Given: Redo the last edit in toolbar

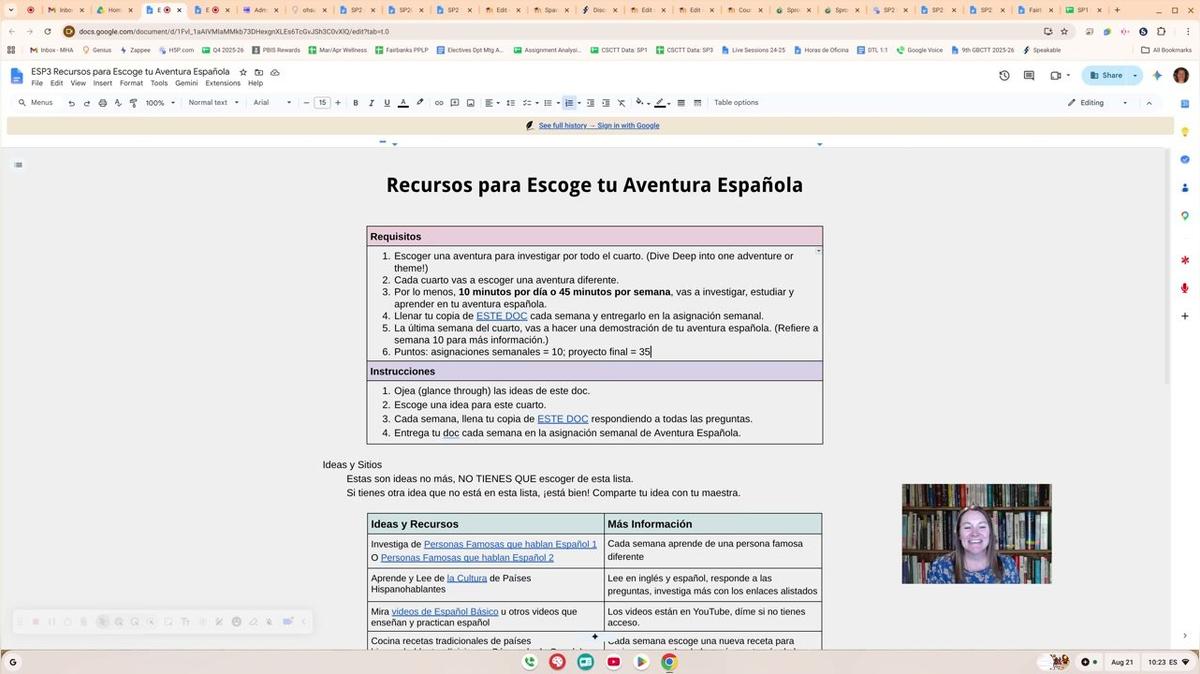Looking at the screenshot, I should coord(87,103).
